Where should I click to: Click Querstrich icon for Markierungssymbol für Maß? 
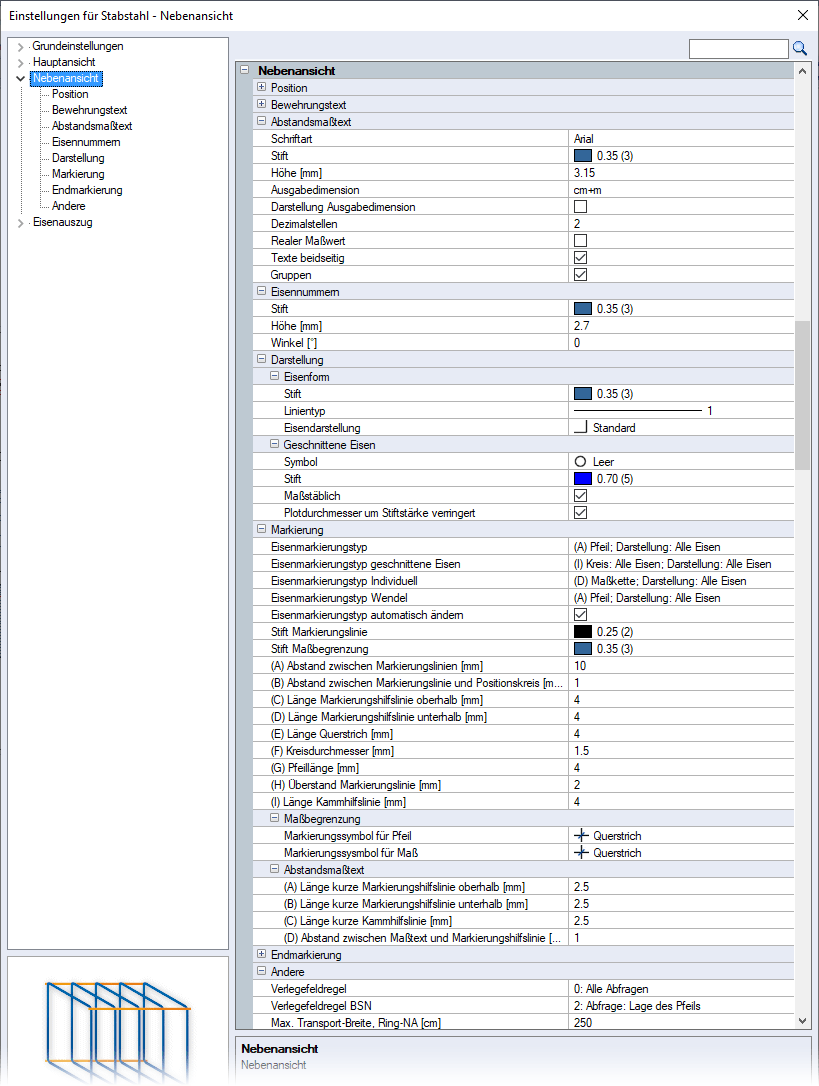click(x=581, y=853)
